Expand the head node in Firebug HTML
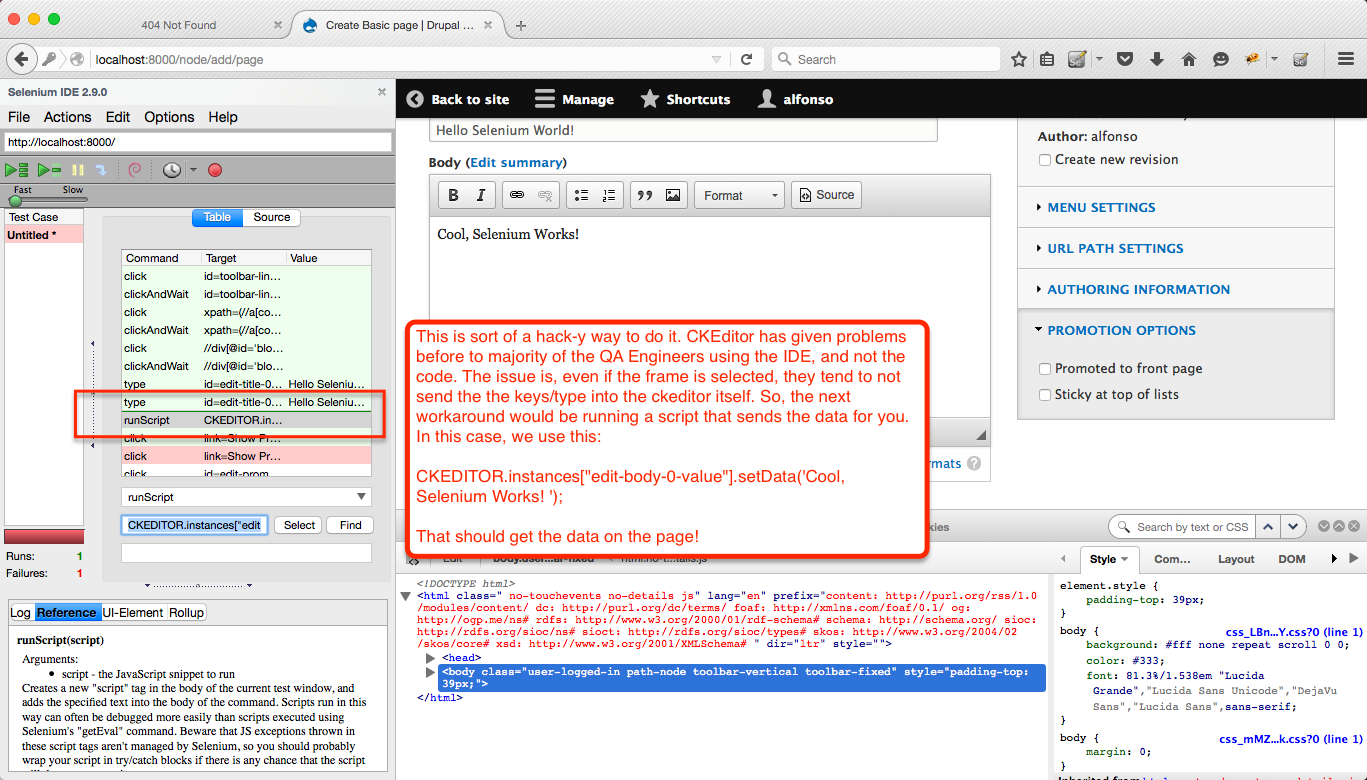Screen dimensions: 1367x780 (431, 658)
